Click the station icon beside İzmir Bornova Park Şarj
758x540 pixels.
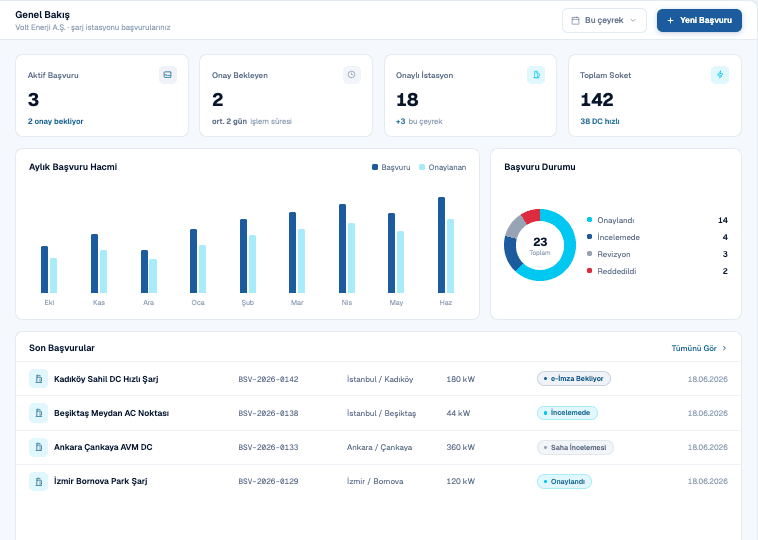coord(38,481)
